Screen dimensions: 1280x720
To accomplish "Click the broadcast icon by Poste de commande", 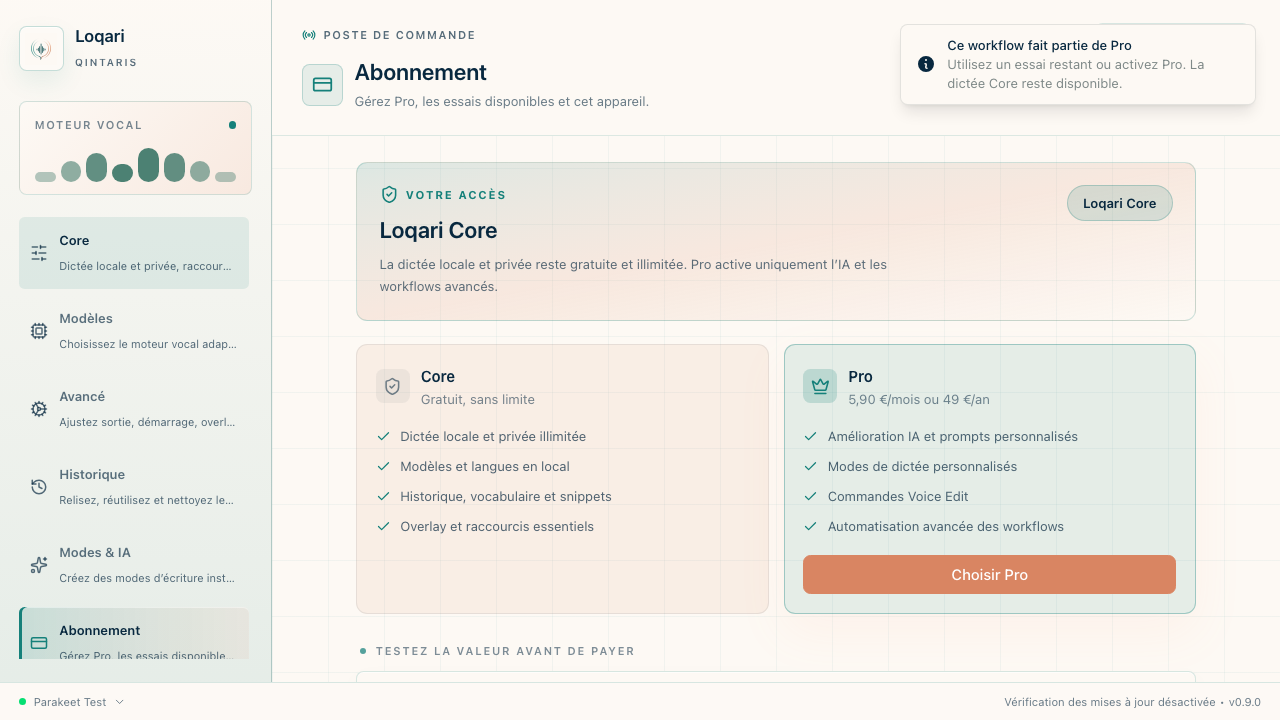I will pyautogui.click(x=309, y=35).
